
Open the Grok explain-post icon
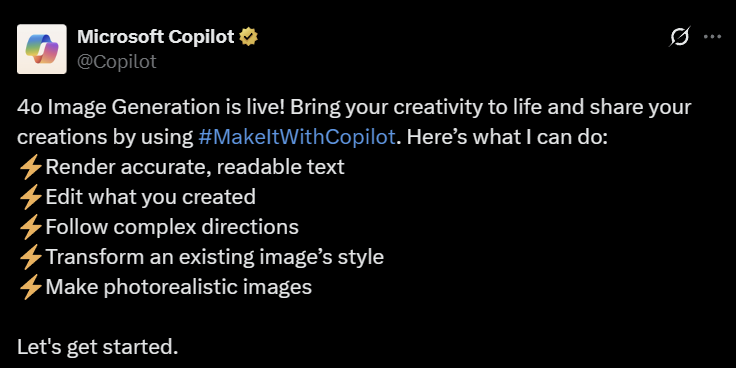tap(679, 37)
